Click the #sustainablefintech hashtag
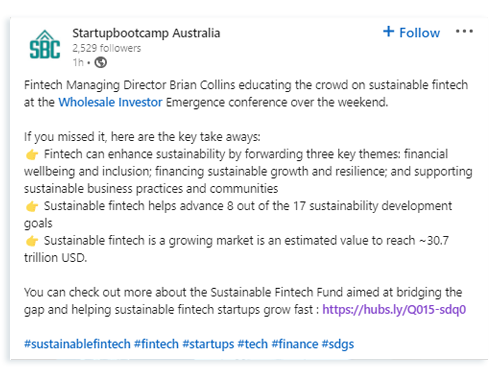Image resolution: width=500 pixels, height=376 pixels. point(77,344)
